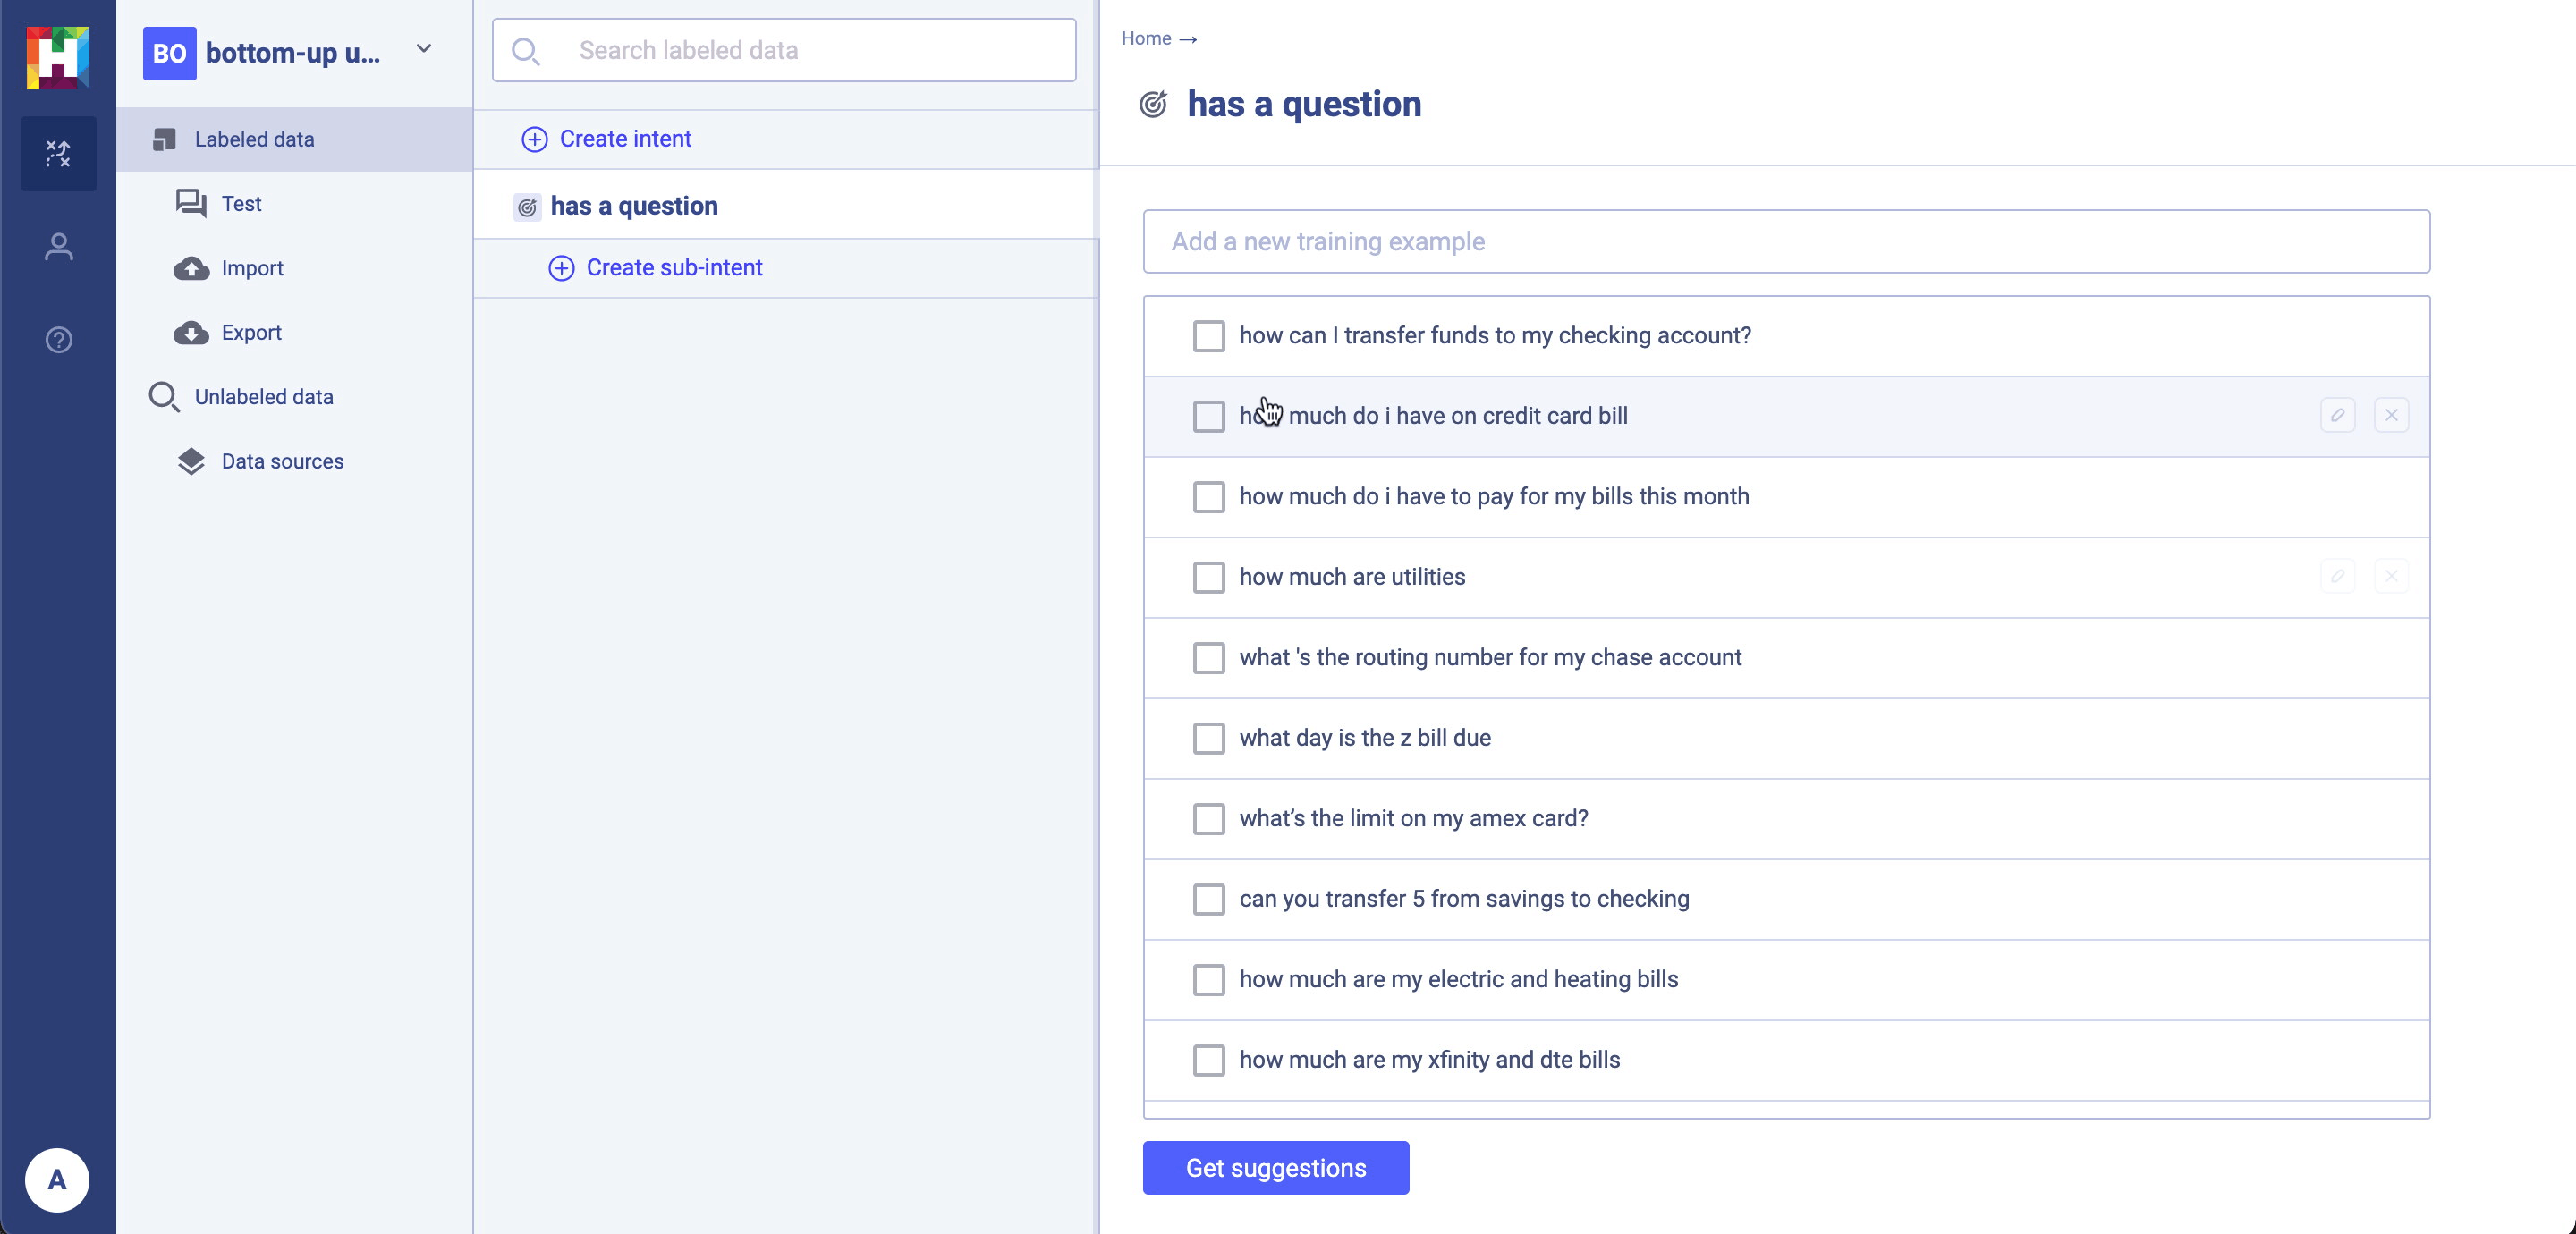Screen dimensions: 2576x1234
Task: Open the user profile sidebar icon
Action: 58,247
